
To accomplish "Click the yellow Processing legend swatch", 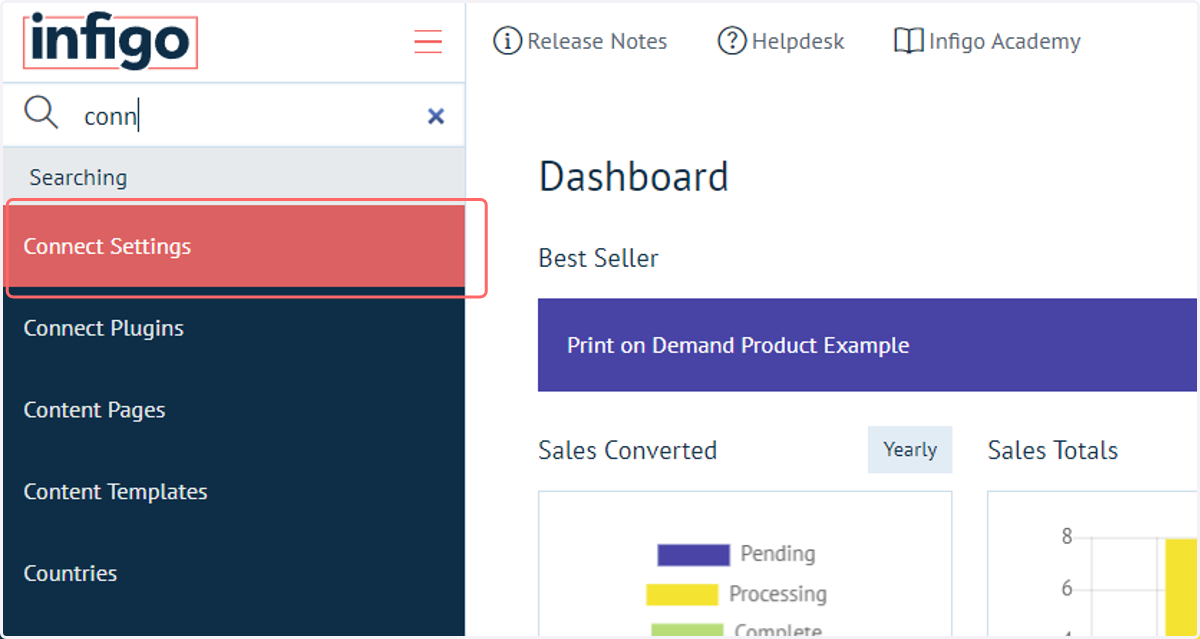I will click(682, 594).
